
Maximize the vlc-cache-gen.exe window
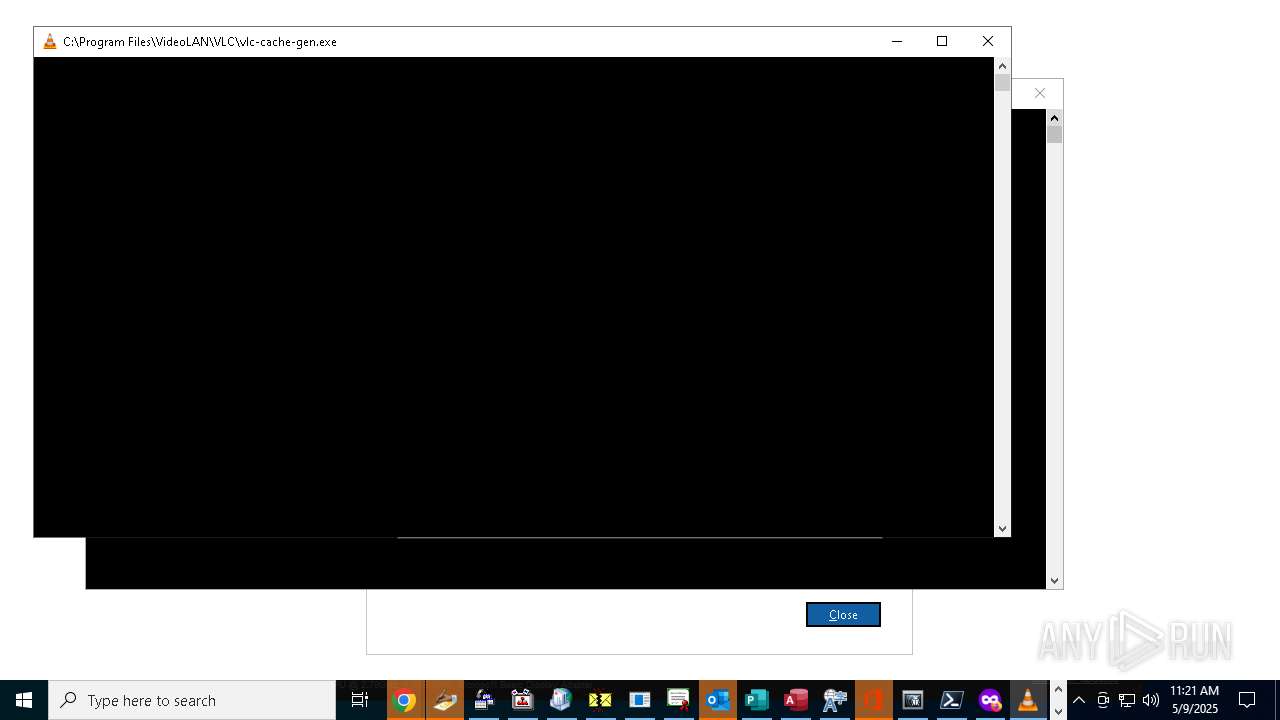click(x=942, y=41)
